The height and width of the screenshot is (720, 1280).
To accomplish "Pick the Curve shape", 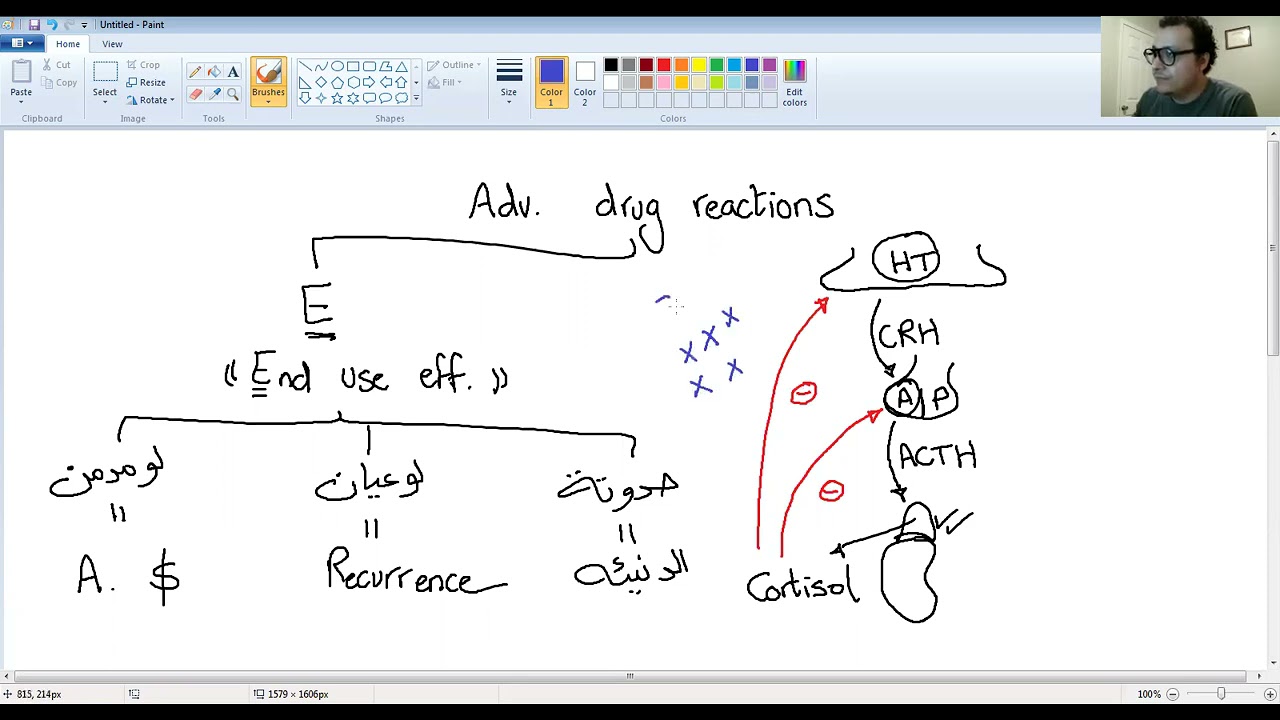I will [x=321, y=67].
